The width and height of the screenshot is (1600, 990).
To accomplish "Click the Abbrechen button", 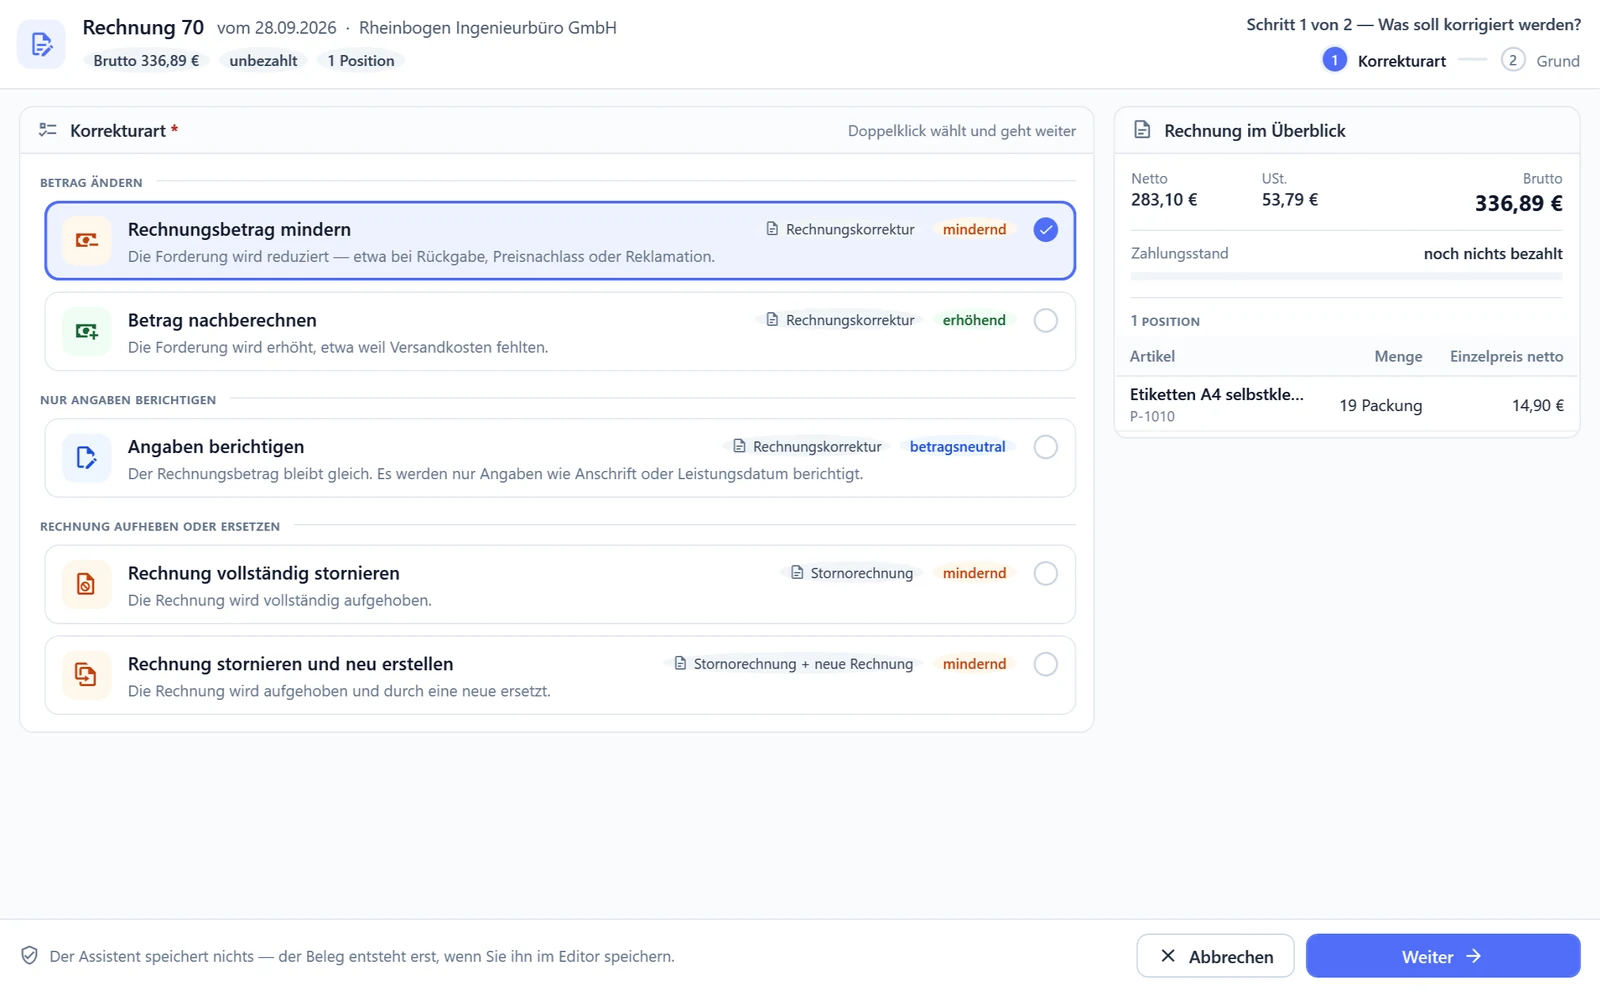I will pyautogui.click(x=1215, y=956).
